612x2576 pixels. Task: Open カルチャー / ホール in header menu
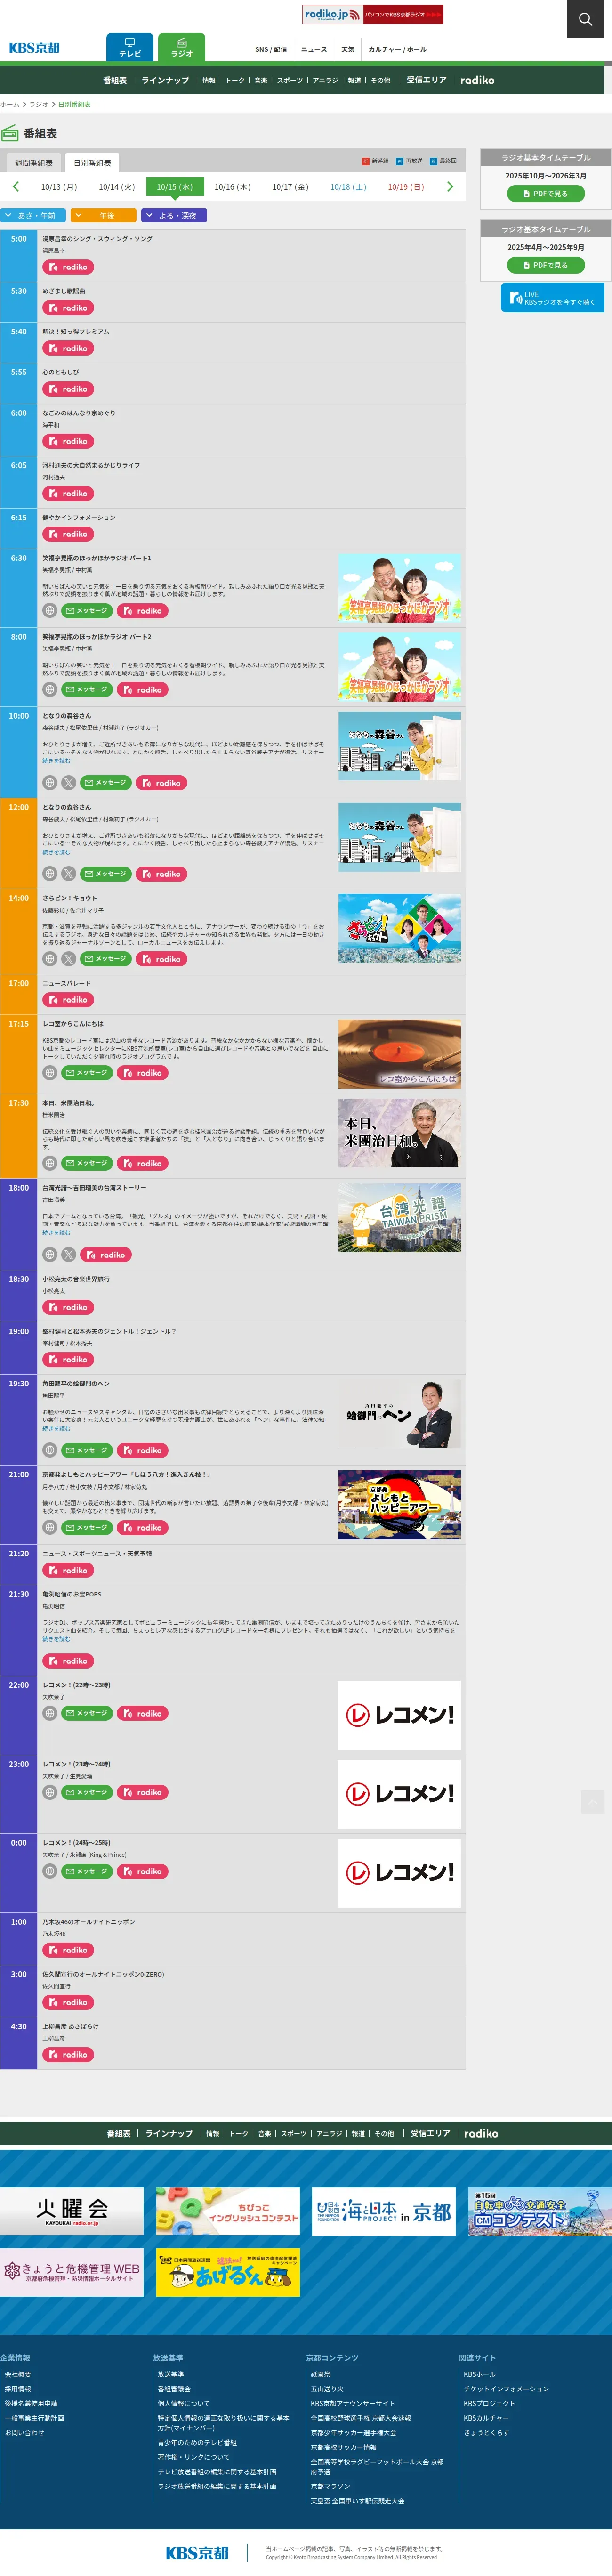[397, 49]
